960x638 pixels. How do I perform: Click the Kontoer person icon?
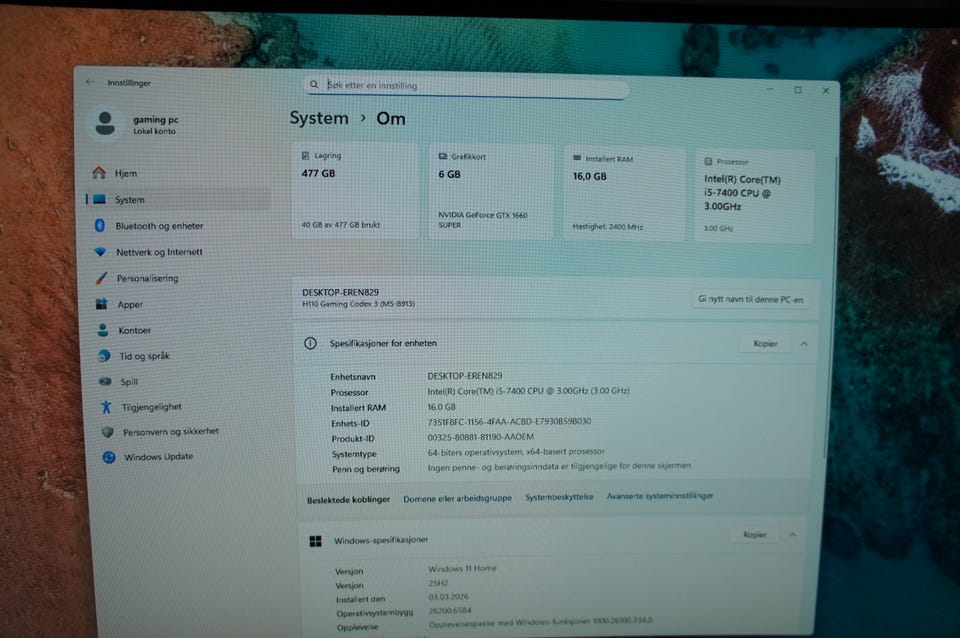103,330
